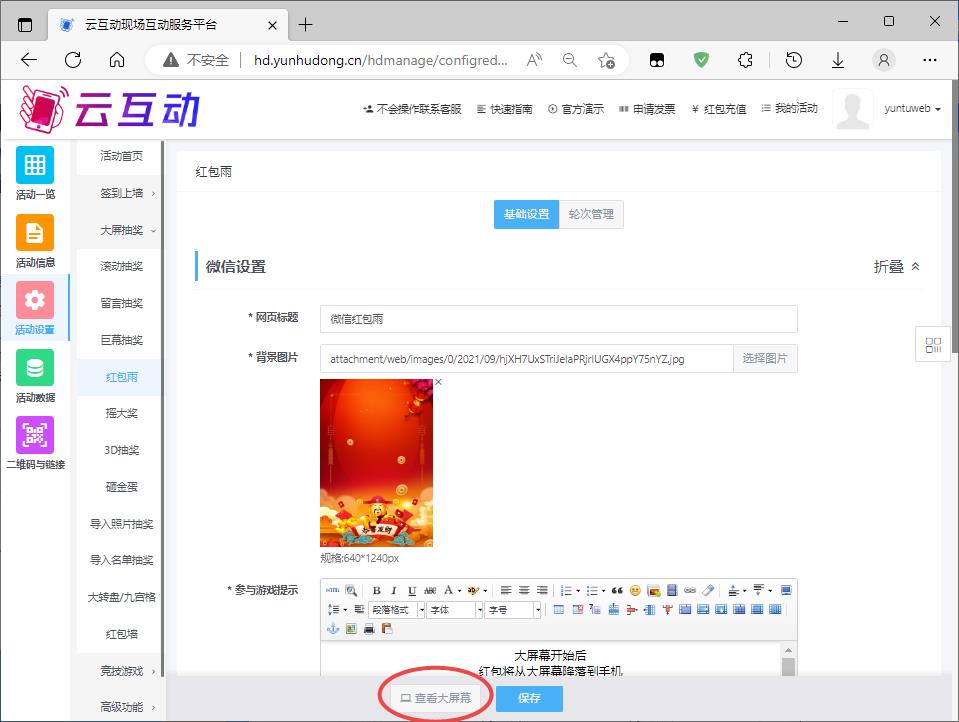The width and height of the screenshot is (959, 722).
Task: Collapse 大屏抽奖 sidebar menu
Action: [120, 230]
